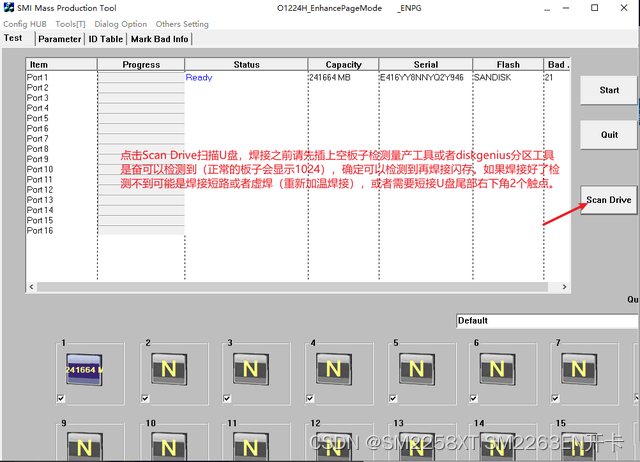
Task: Toggle the checkbox under port 2
Action: click(x=145, y=398)
